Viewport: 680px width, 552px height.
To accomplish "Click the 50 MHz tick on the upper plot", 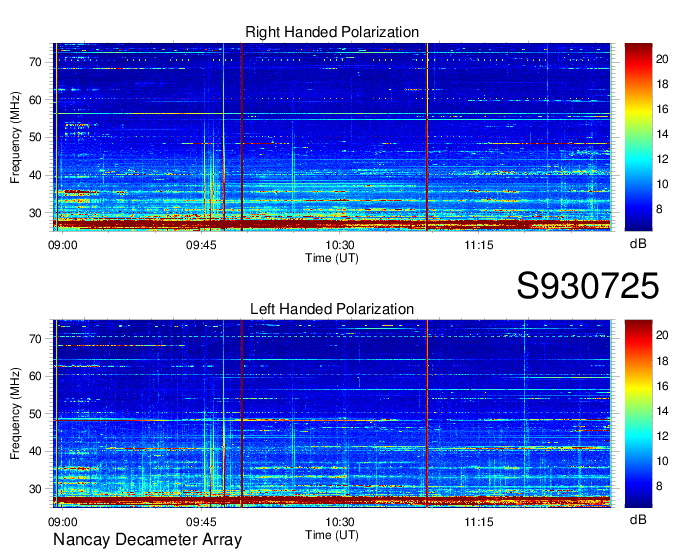I will click(36, 138).
